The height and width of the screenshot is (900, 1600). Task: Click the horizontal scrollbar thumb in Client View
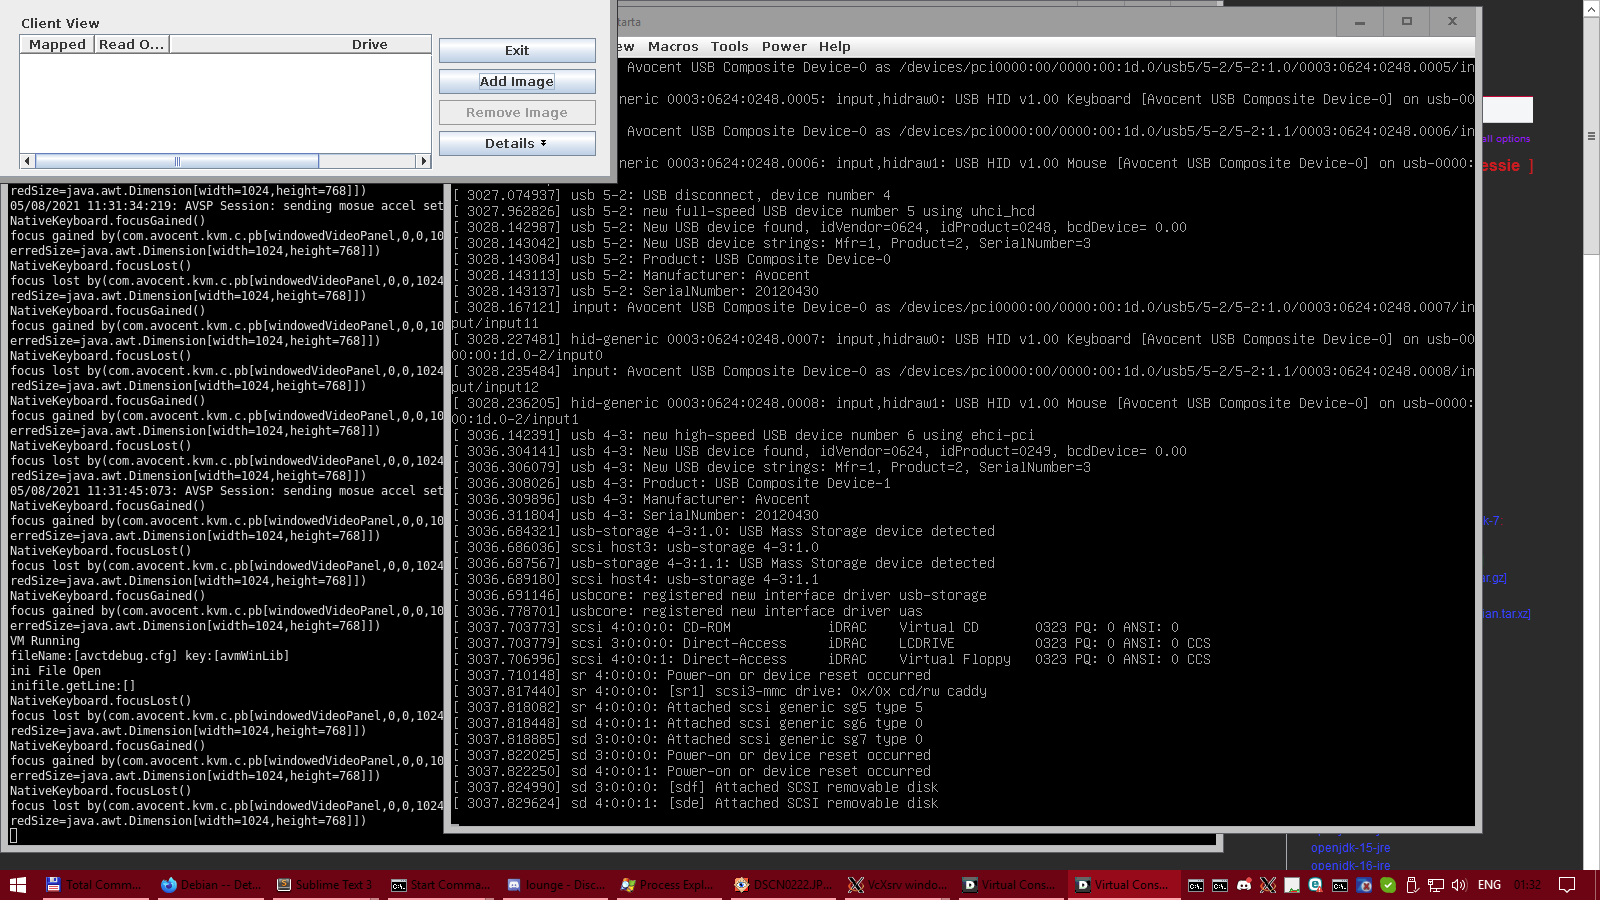(177, 161)
